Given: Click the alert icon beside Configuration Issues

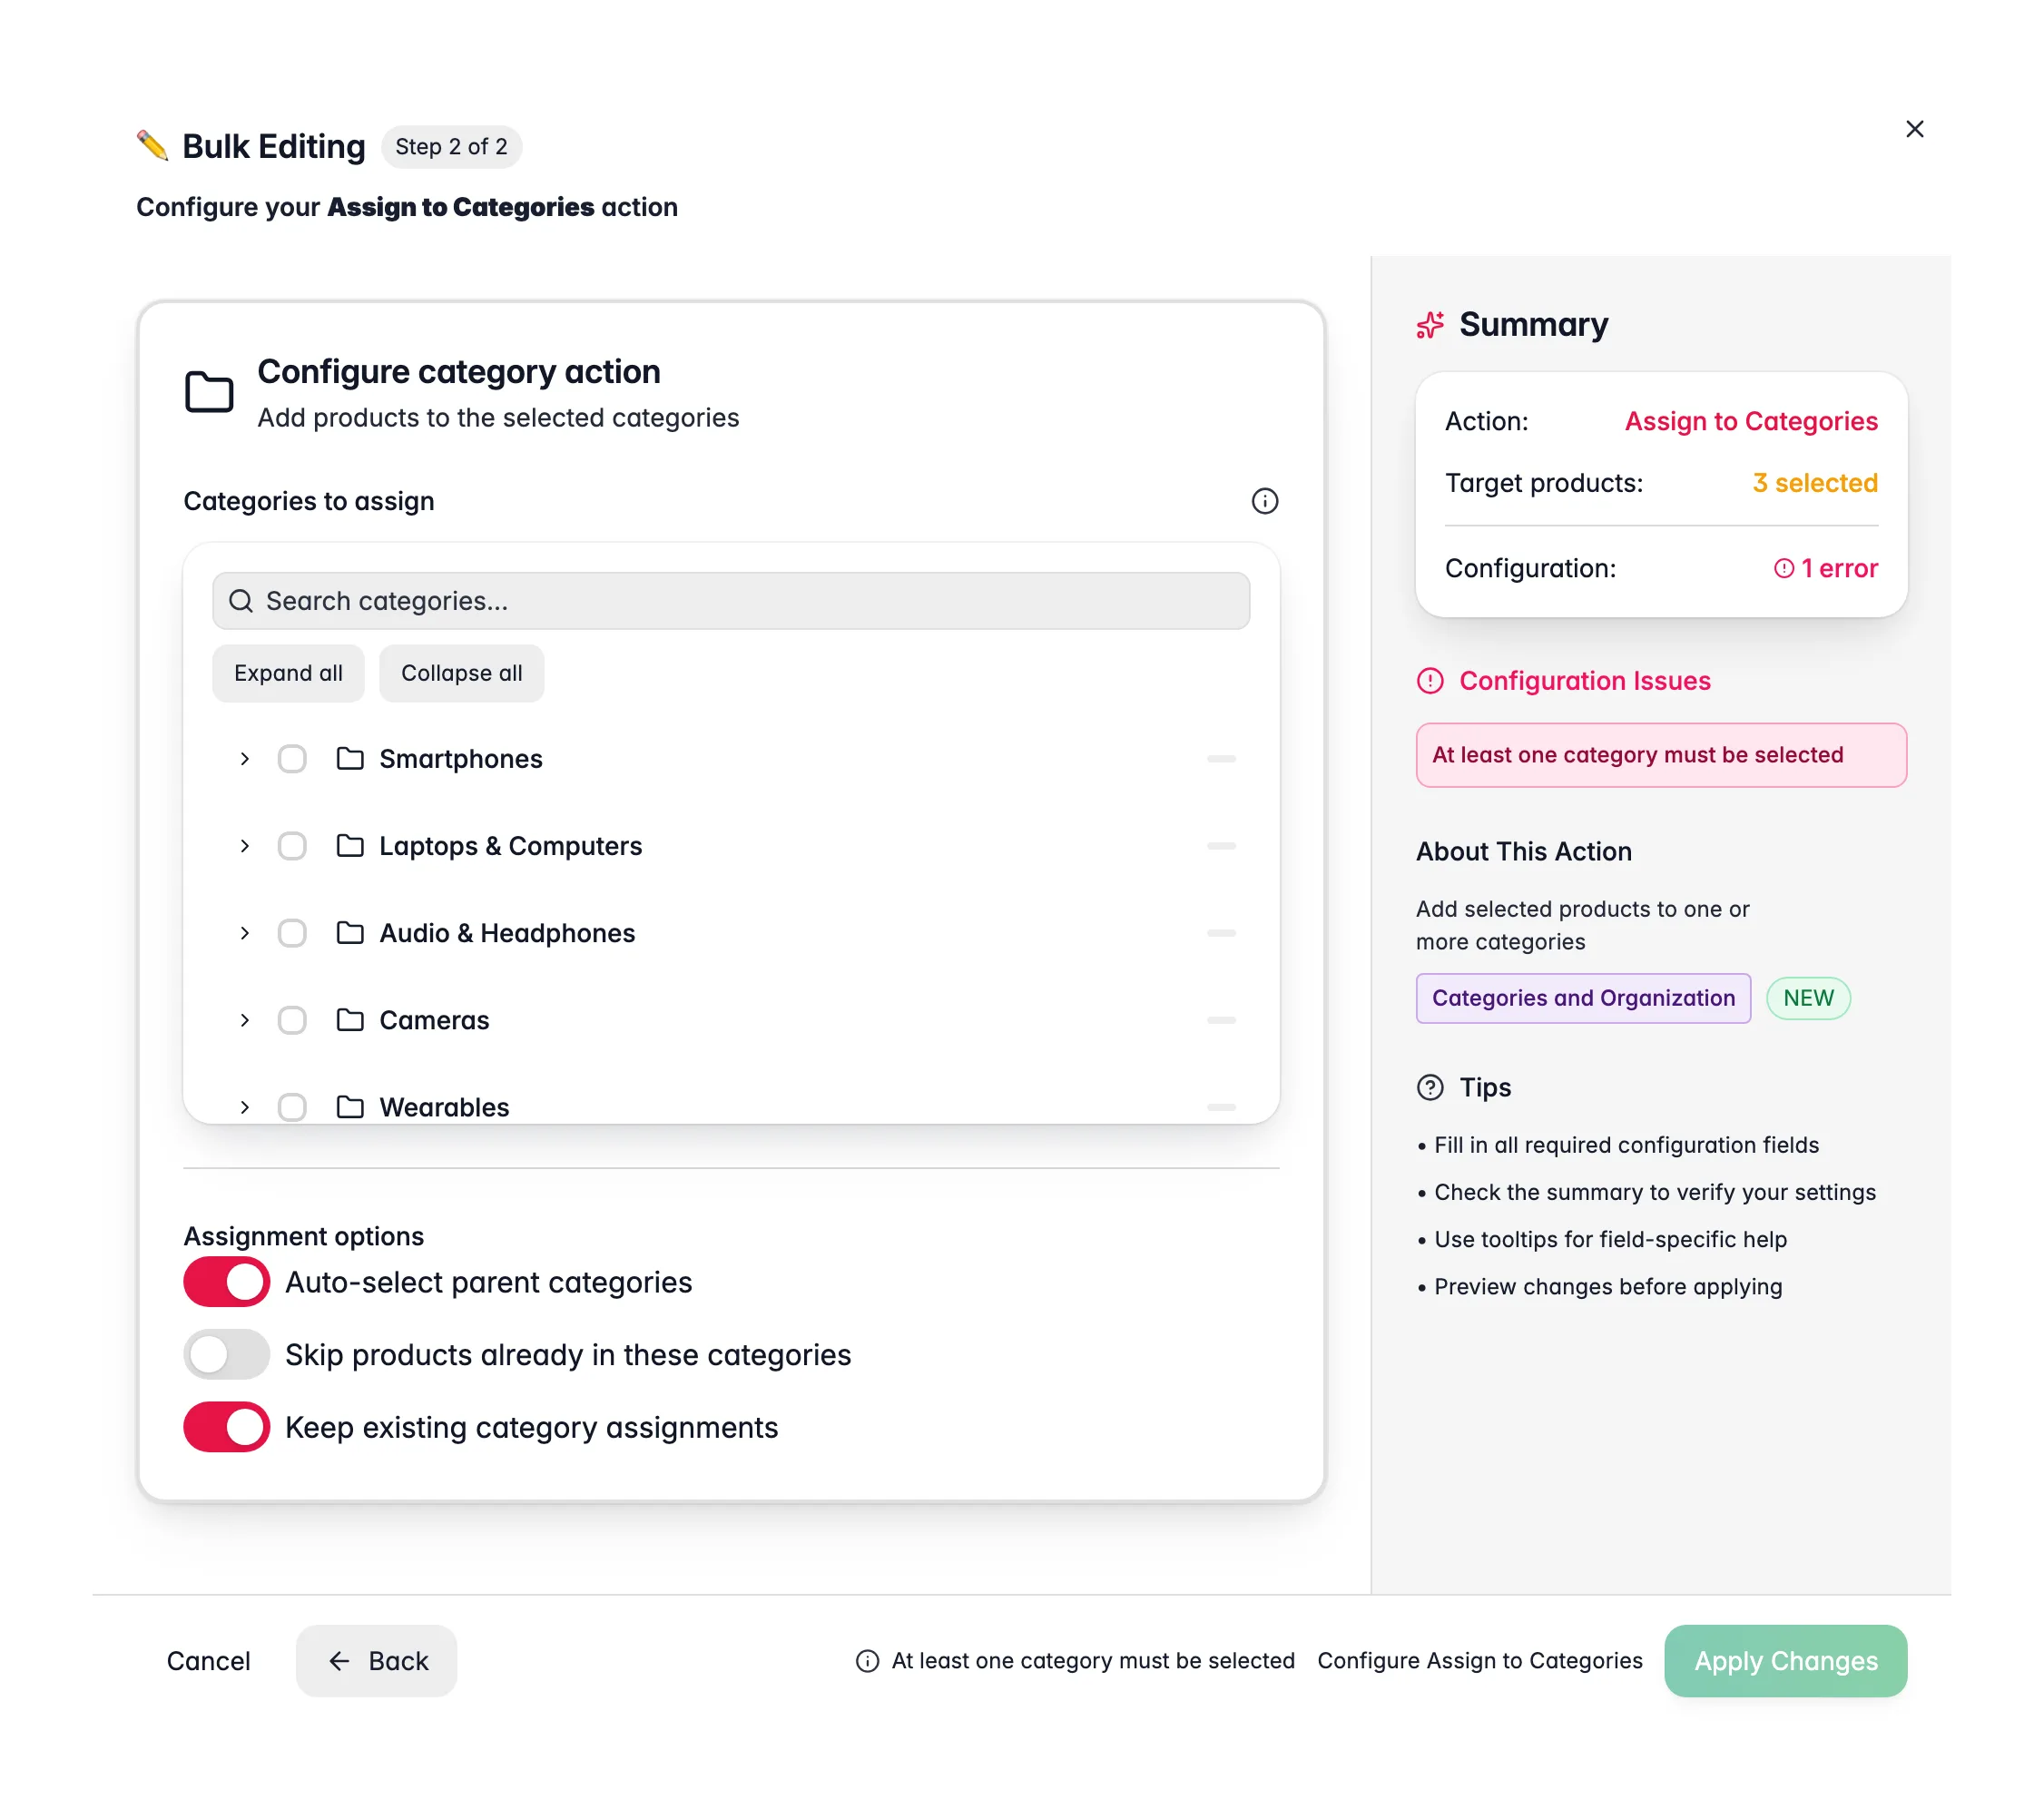Looking at the screenshot, I should 1430,681.
